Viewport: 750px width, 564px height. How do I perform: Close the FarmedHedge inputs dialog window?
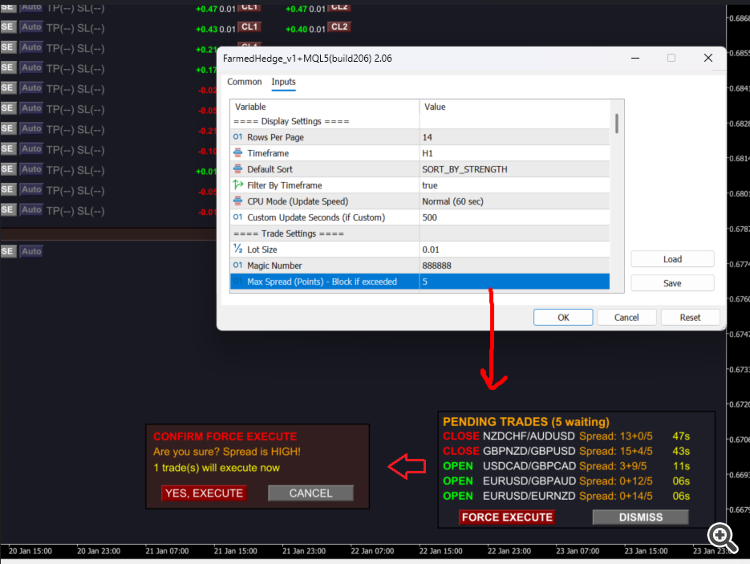[708, 58]
